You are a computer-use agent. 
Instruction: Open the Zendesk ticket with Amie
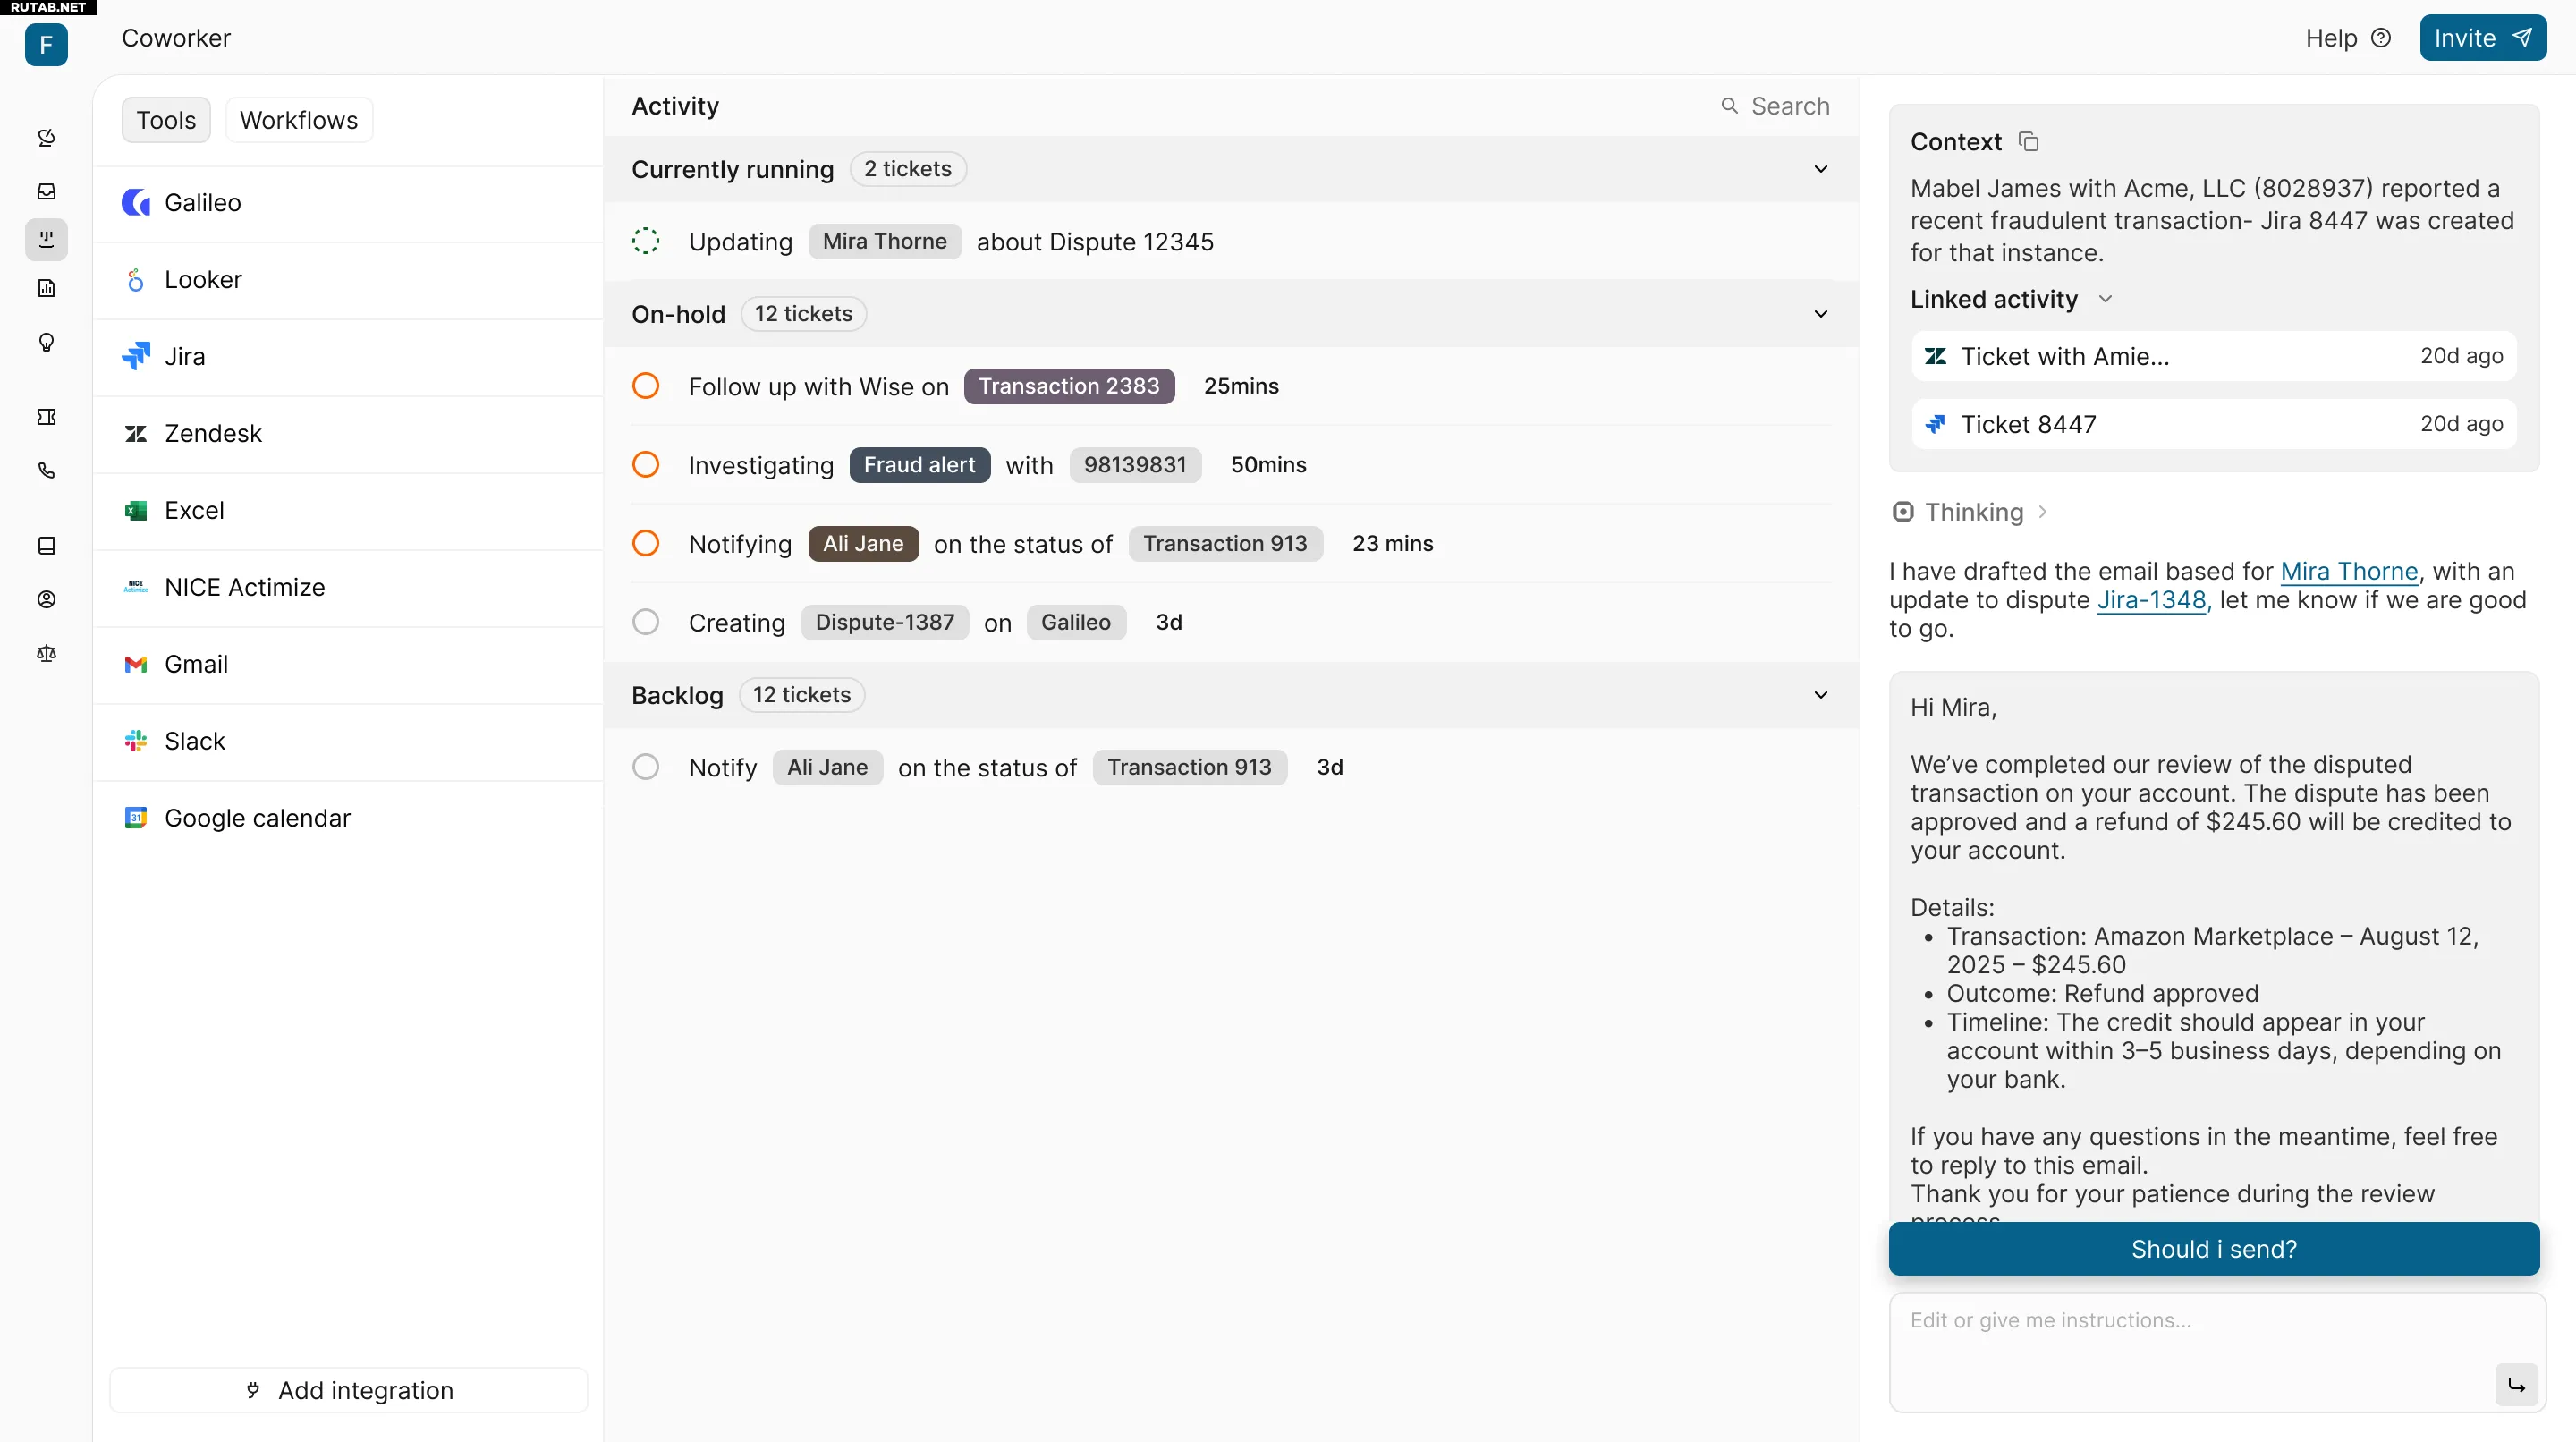point(2214,356)
